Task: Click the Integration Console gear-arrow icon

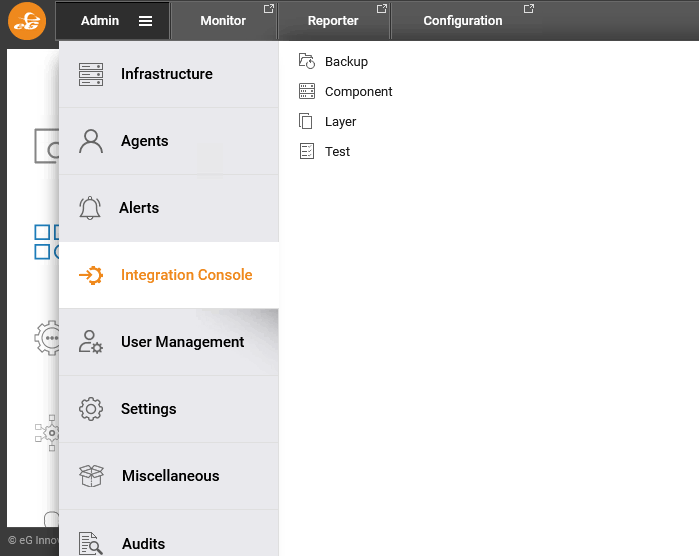Action: pos(91,275)
